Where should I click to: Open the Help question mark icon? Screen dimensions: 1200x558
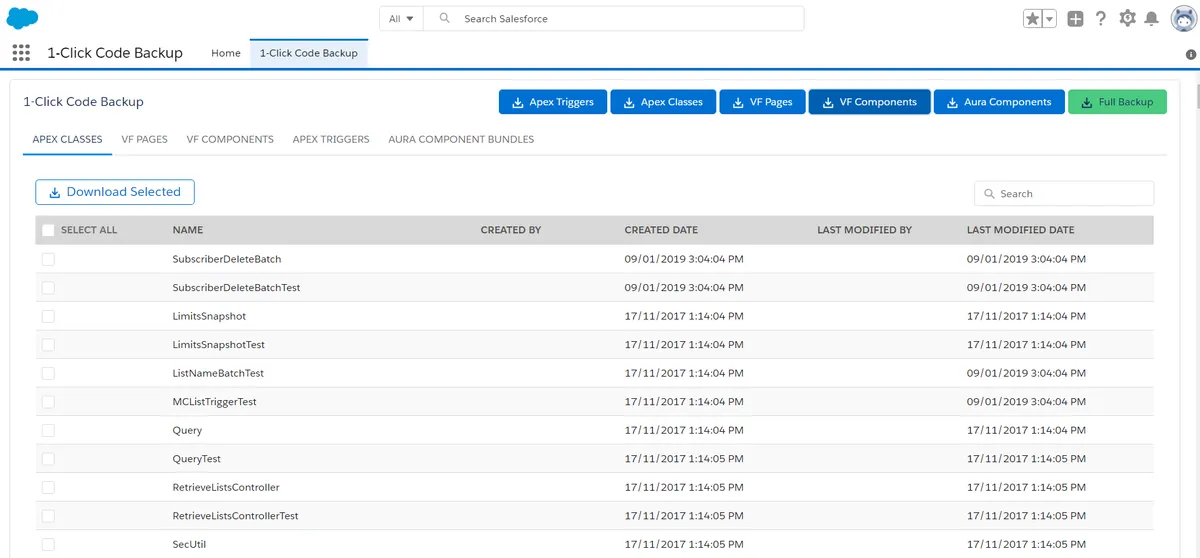1101,19
